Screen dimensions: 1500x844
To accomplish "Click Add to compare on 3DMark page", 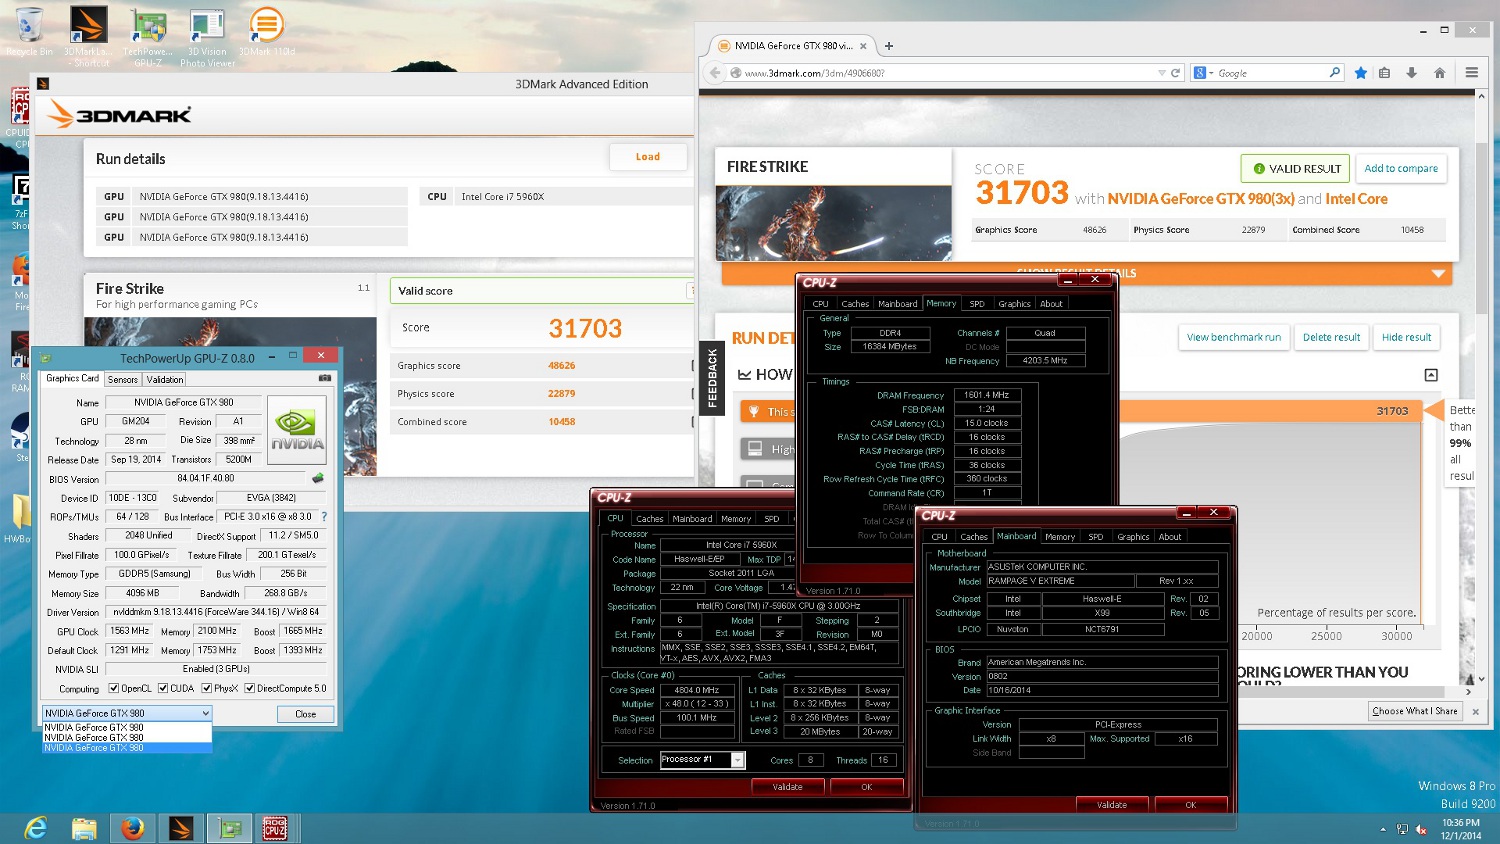I will 1401,169.
